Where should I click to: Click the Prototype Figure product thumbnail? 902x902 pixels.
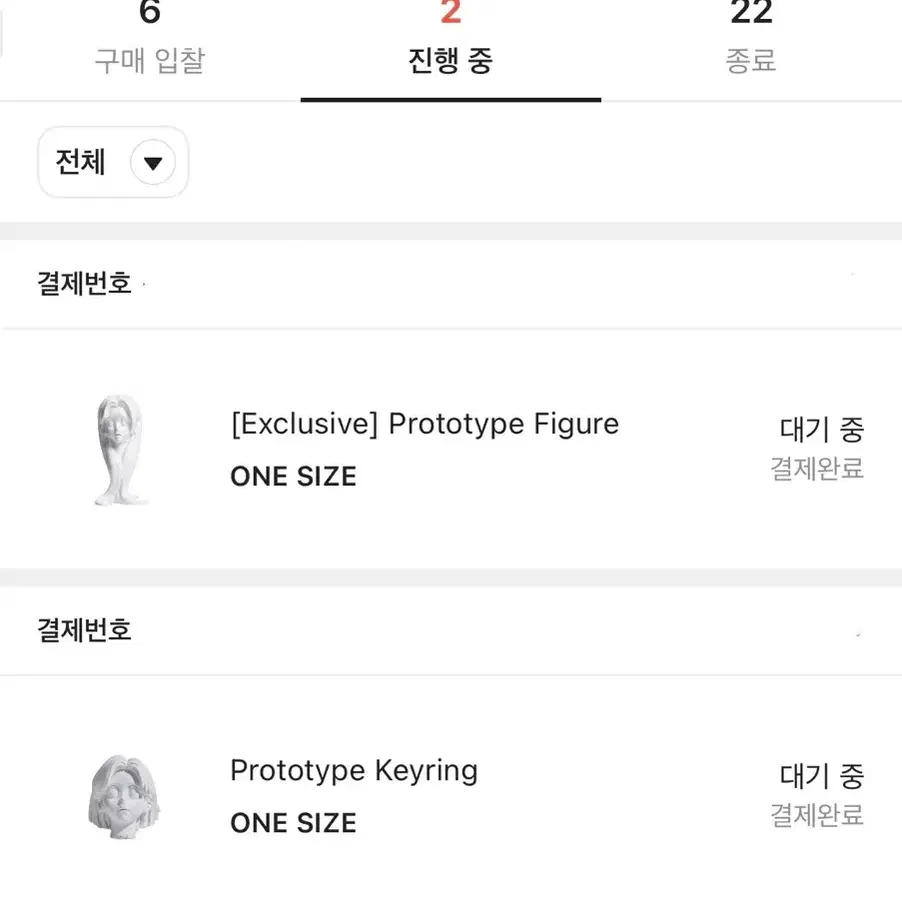tap(120, 450)
